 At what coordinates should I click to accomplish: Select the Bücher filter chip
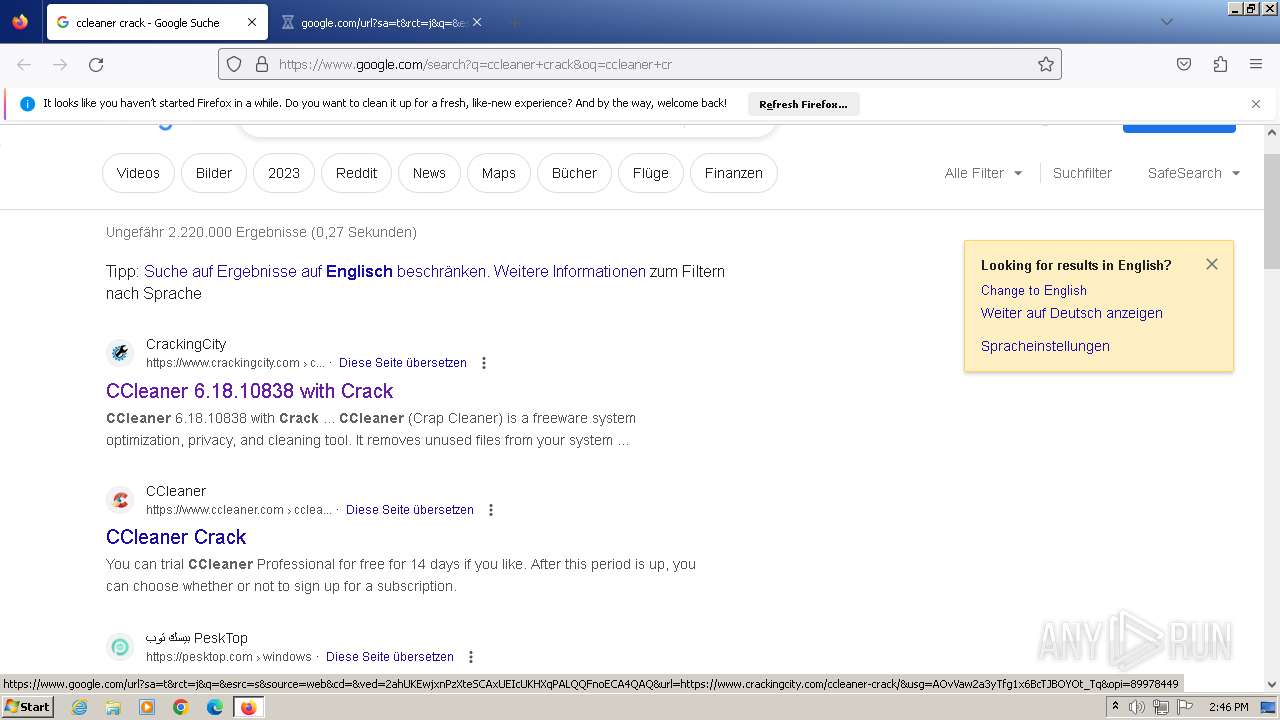pyautogui.click(x=574, y=173)
